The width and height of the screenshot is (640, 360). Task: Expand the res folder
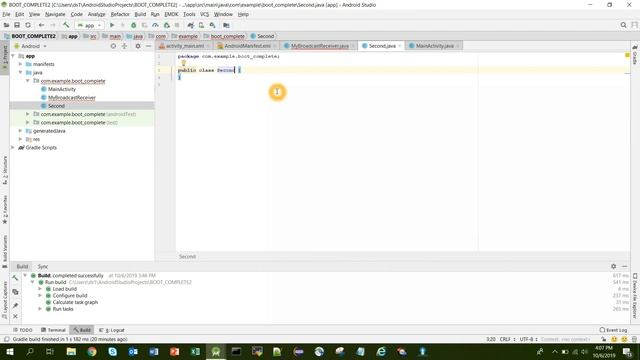click(20, 139)
